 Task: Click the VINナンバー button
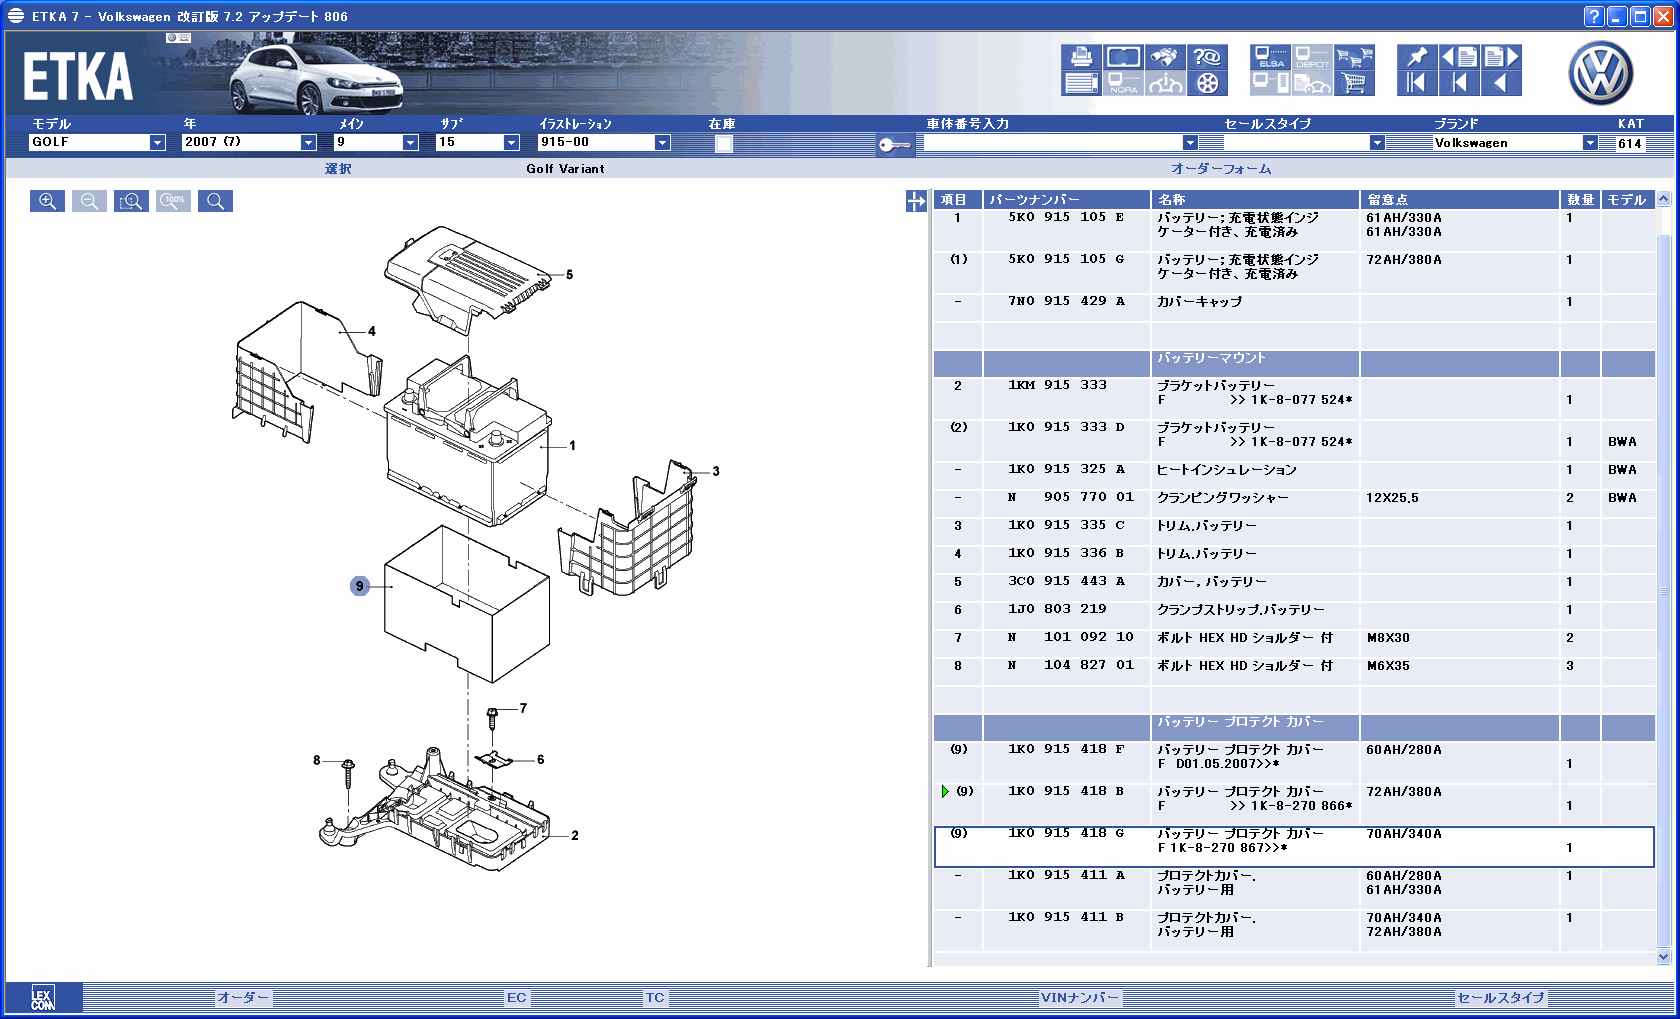(1080, 998)
